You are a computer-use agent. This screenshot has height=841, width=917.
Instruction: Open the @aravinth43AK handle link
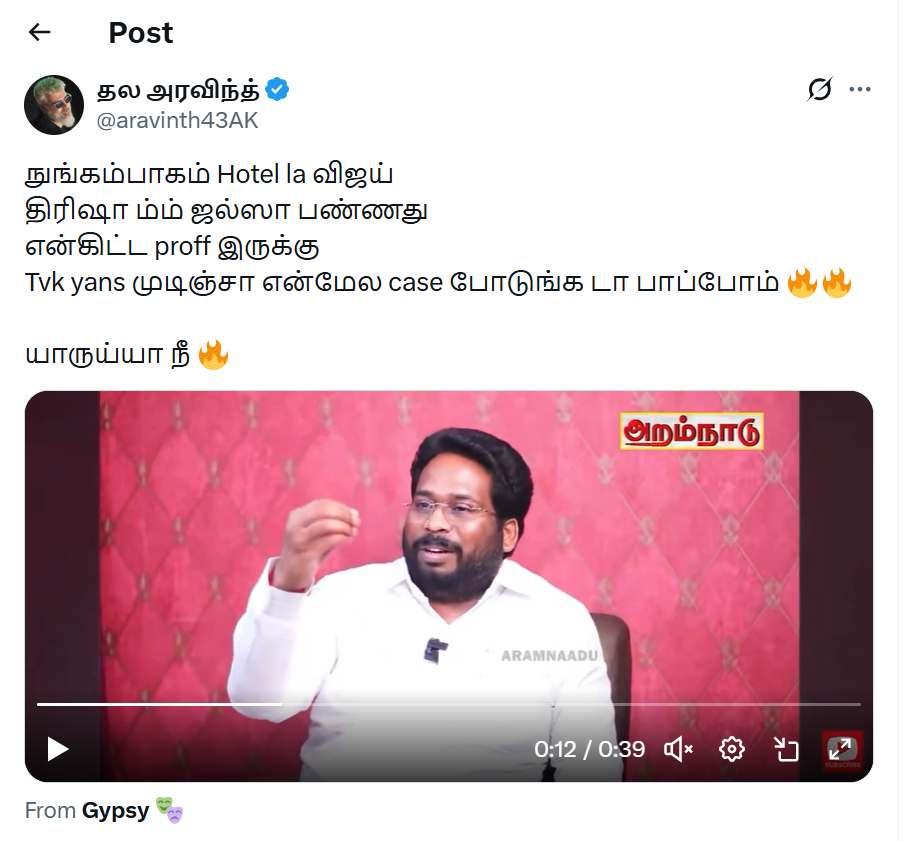click(177, 120)
